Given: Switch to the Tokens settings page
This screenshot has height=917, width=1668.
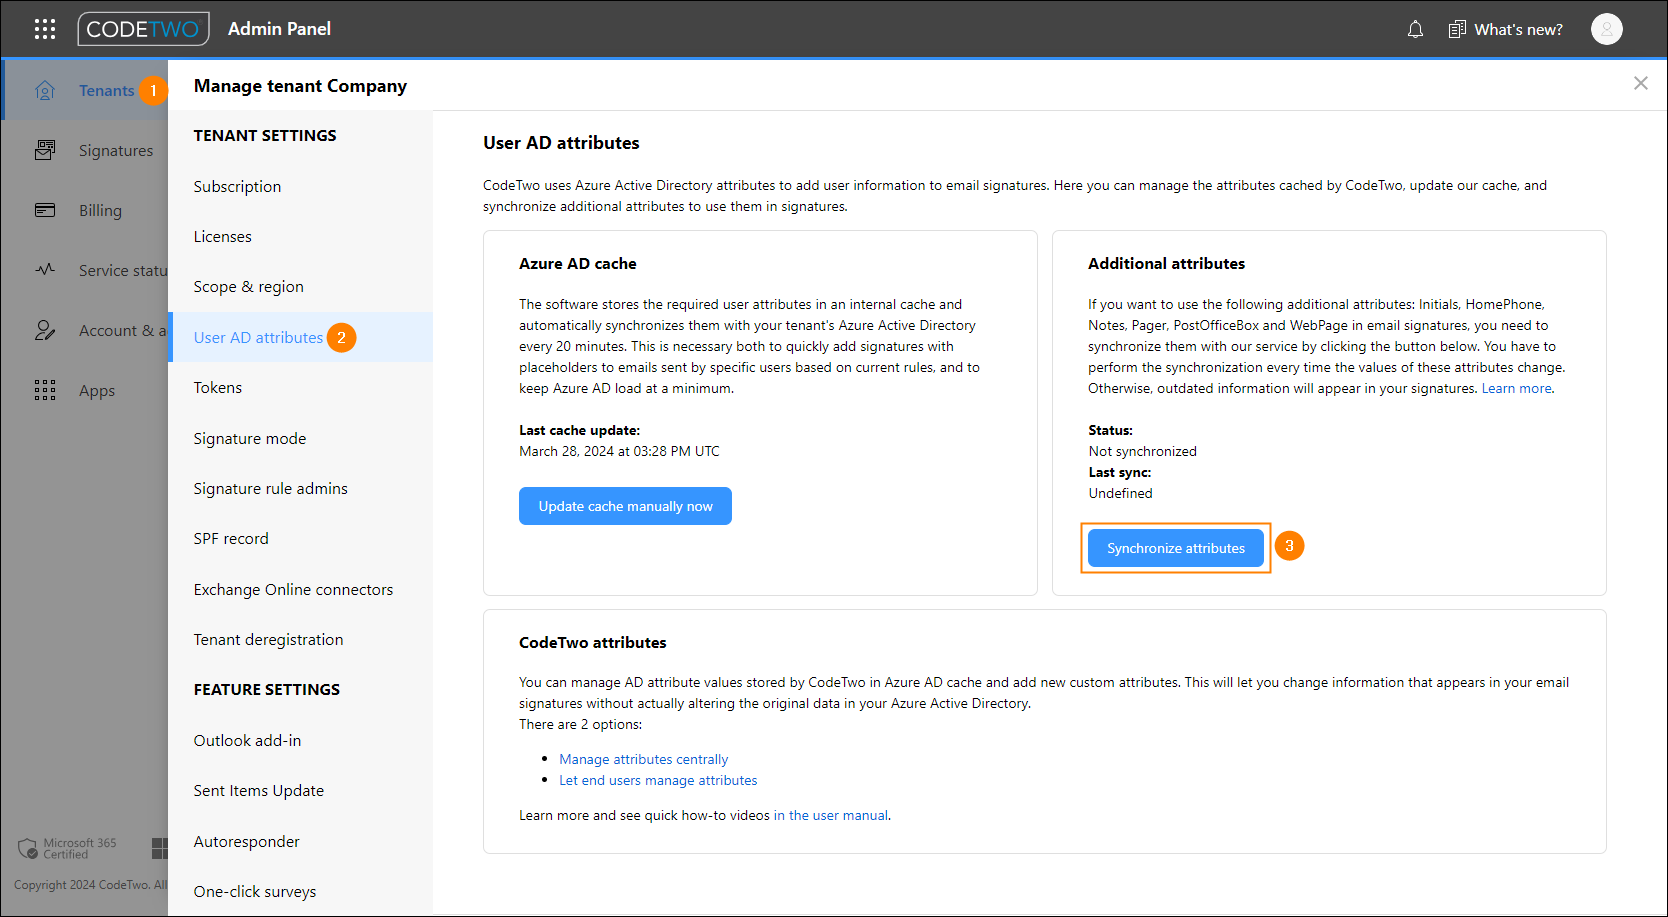Looking at the screenshot, I should click(218, 387).
